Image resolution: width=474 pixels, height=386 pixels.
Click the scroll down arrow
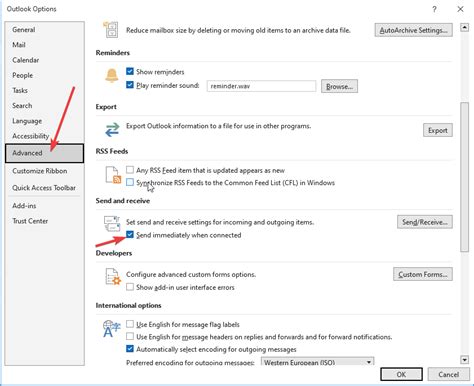464,360
